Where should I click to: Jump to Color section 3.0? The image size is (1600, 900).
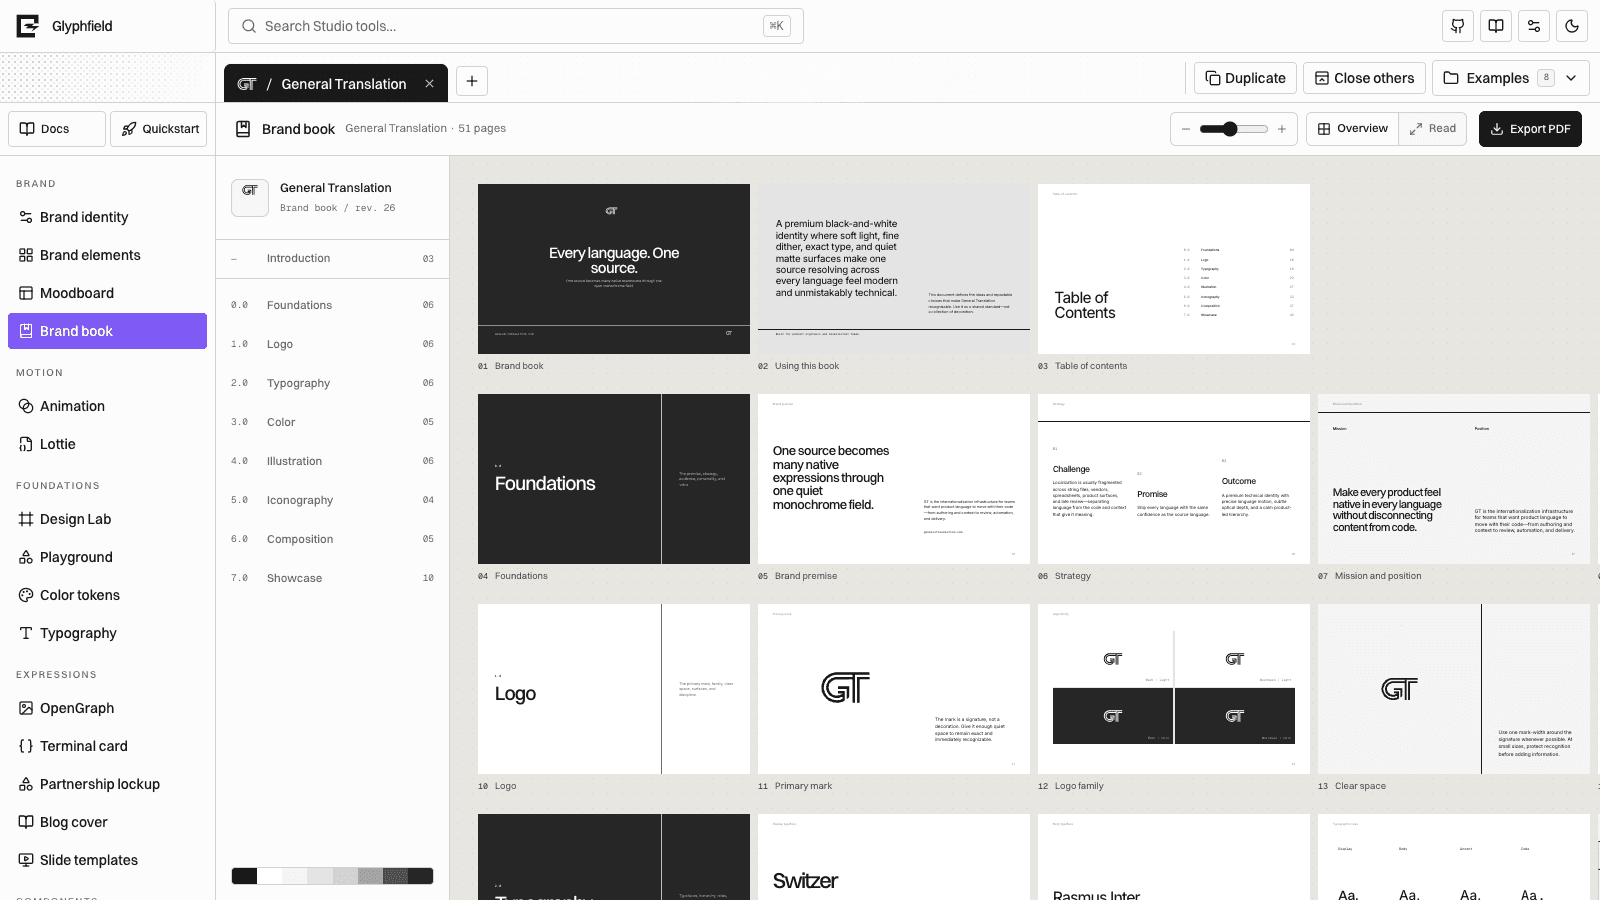click(x=332, y=422)
